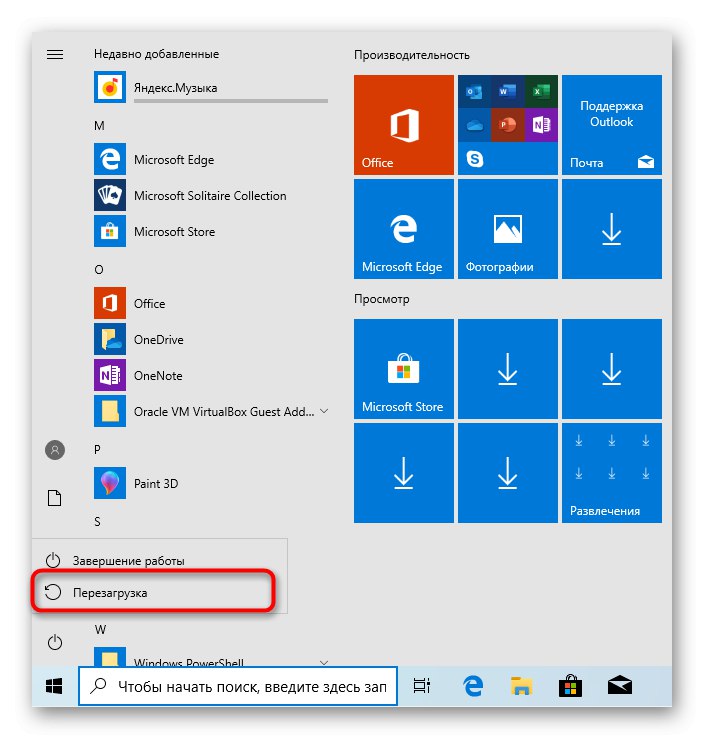Click the letter W section header

(x=100, y=629)
